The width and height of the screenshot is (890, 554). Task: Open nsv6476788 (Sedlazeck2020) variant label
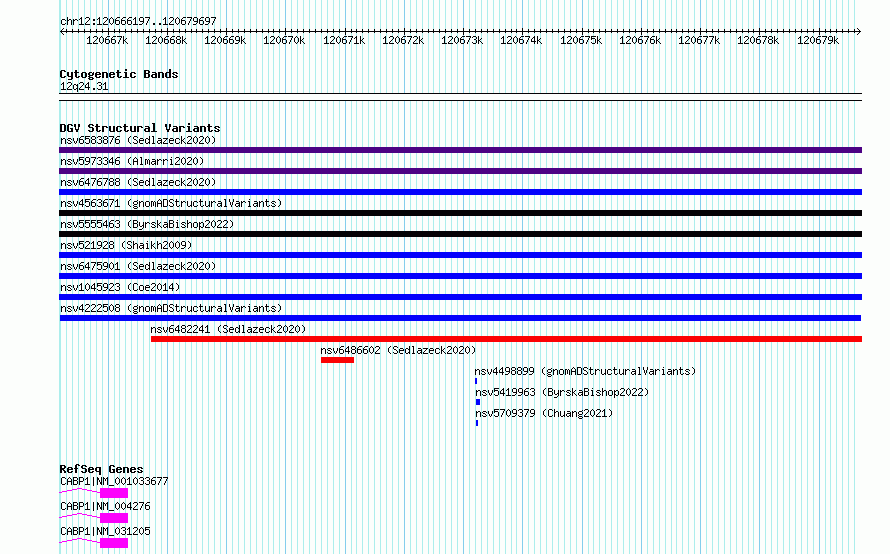(x=138, y=182)
